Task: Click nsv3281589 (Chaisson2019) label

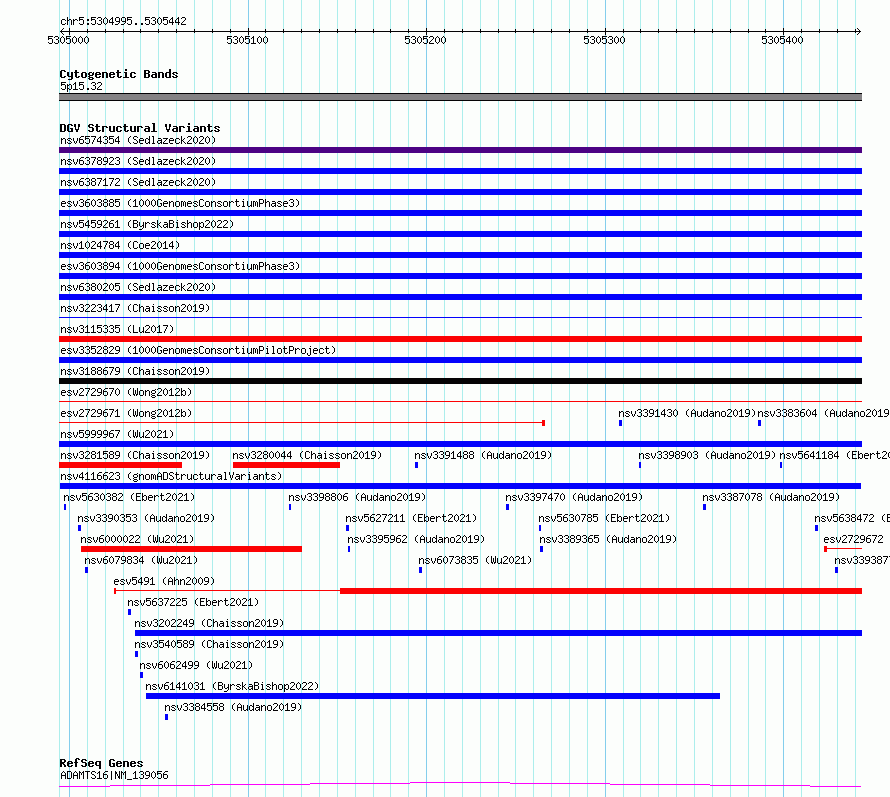Action: pyautogui.click(x=135, y=455)
